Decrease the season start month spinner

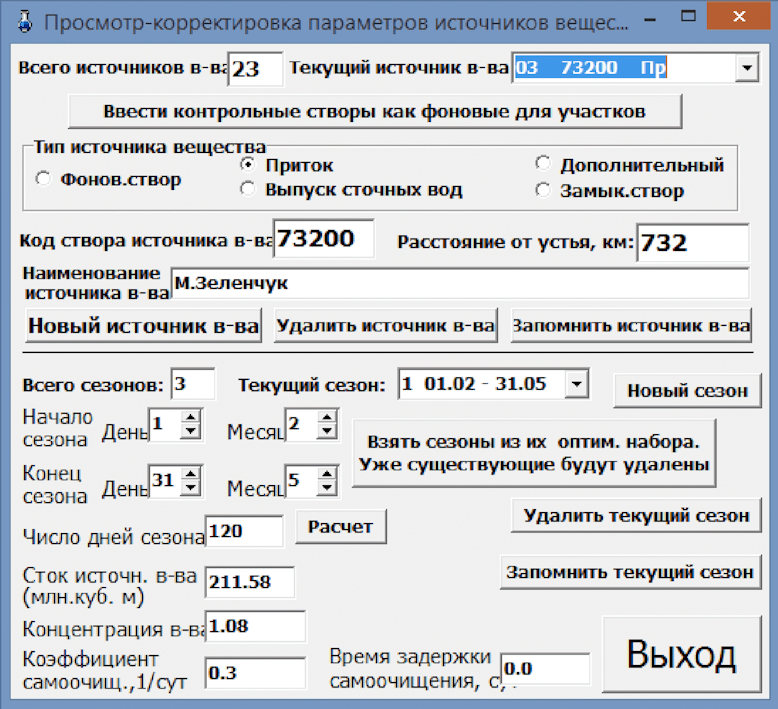pyautogui.click(x=327, y=432)
